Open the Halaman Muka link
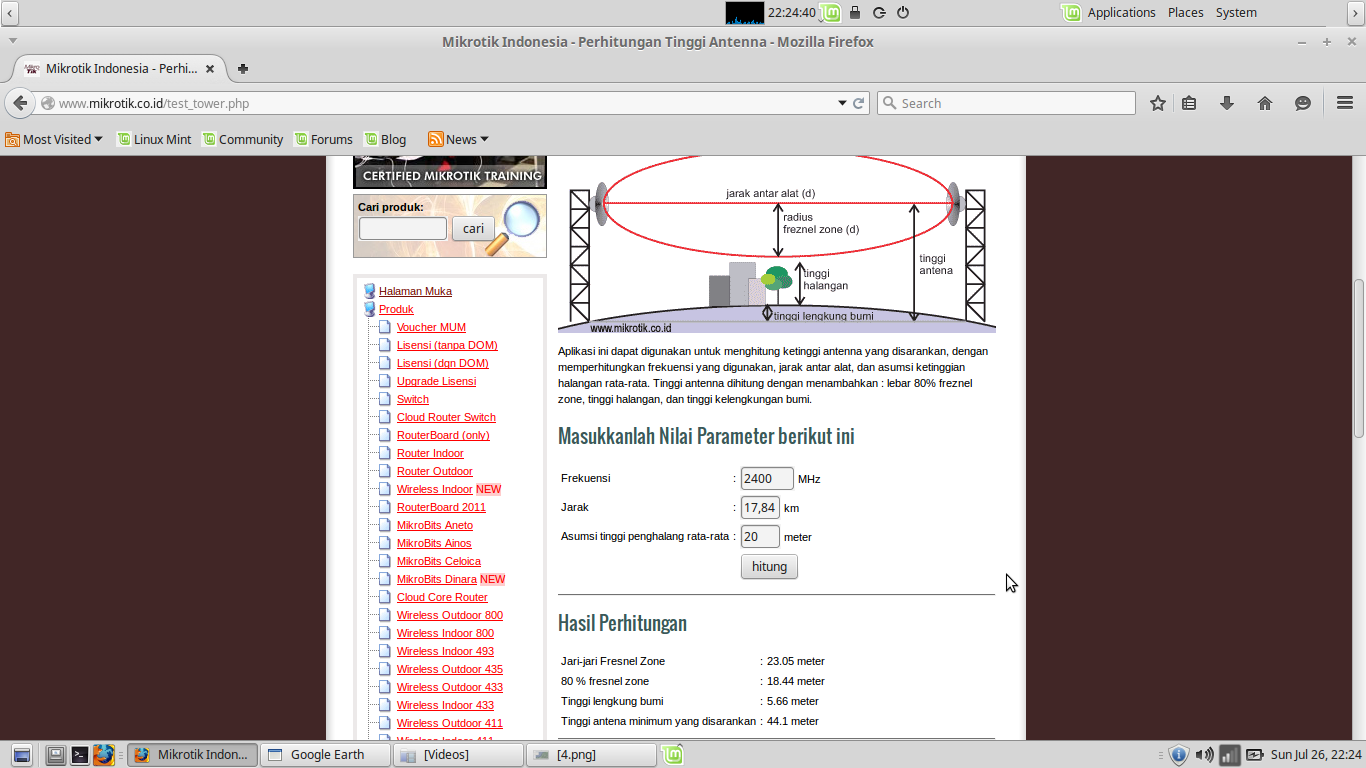The image size is (1366, 768). click(x=415, y=291)
